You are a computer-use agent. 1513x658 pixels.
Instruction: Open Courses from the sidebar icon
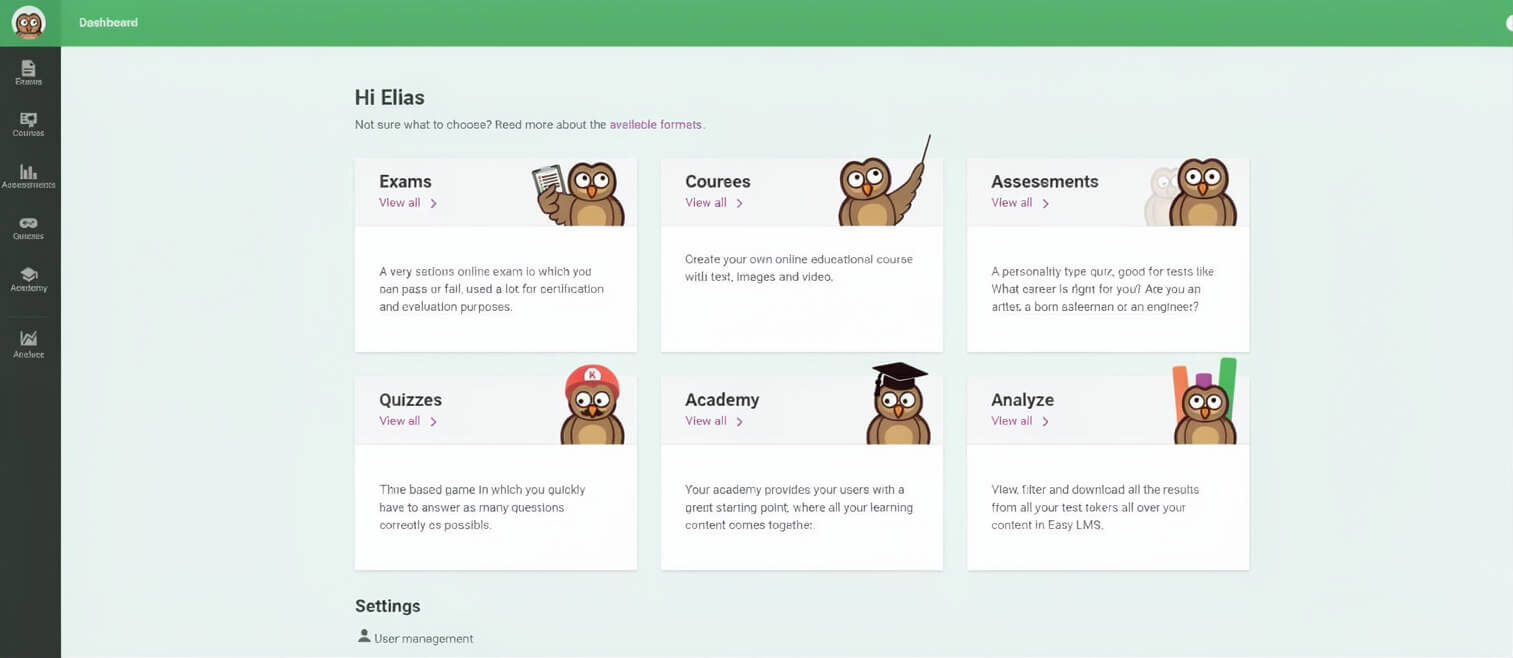click(28, 119)
